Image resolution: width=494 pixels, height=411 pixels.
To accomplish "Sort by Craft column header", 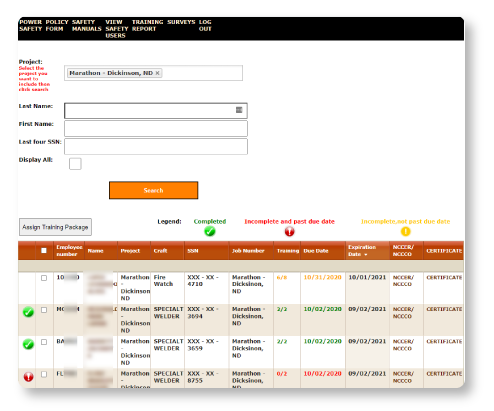I will click(160, 251).
